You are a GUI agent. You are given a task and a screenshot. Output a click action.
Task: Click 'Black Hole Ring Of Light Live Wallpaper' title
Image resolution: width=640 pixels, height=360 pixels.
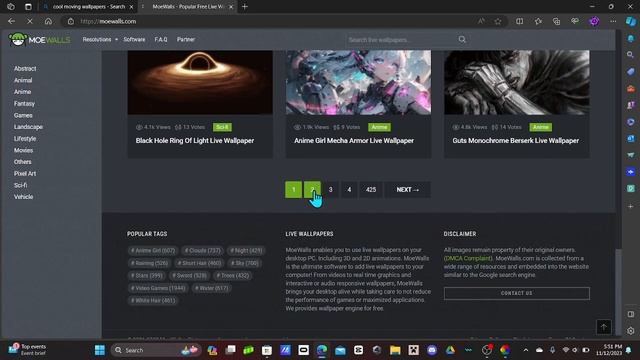tap(195, 140)
